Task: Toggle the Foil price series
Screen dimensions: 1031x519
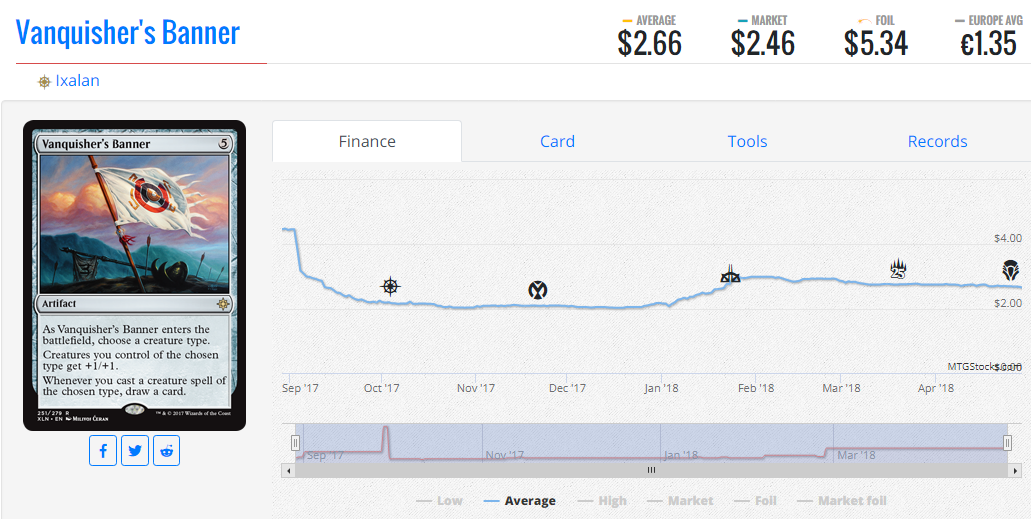Action: (755, 501)
